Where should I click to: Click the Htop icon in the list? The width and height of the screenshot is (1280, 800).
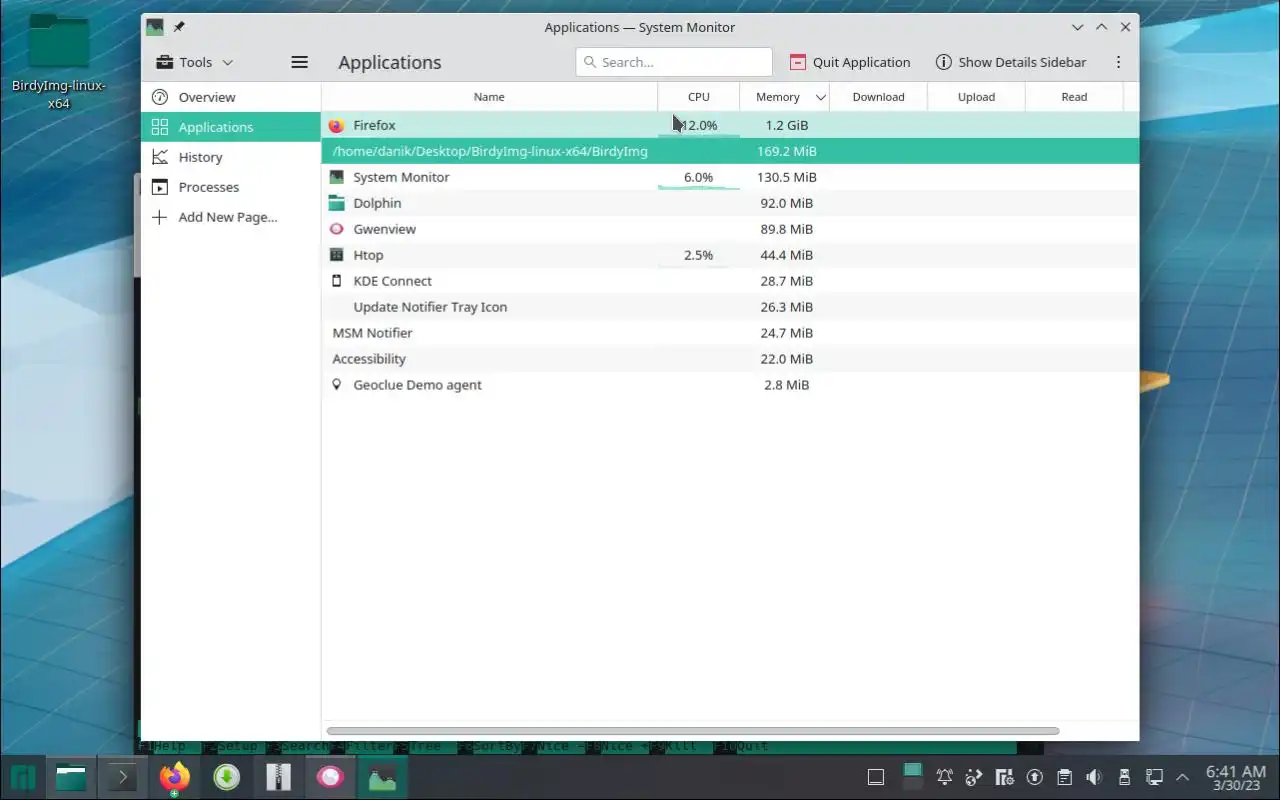pyautogui.click(x=336, y=255)
